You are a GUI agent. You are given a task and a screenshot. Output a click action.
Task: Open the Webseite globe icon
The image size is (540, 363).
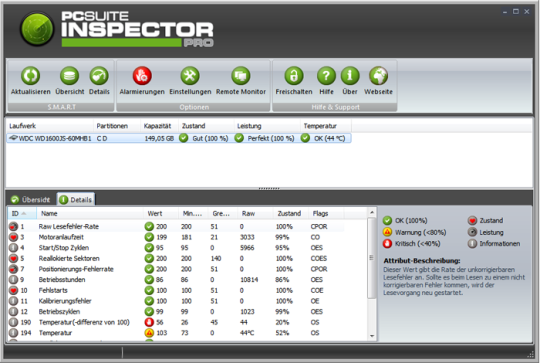(378, 76)
